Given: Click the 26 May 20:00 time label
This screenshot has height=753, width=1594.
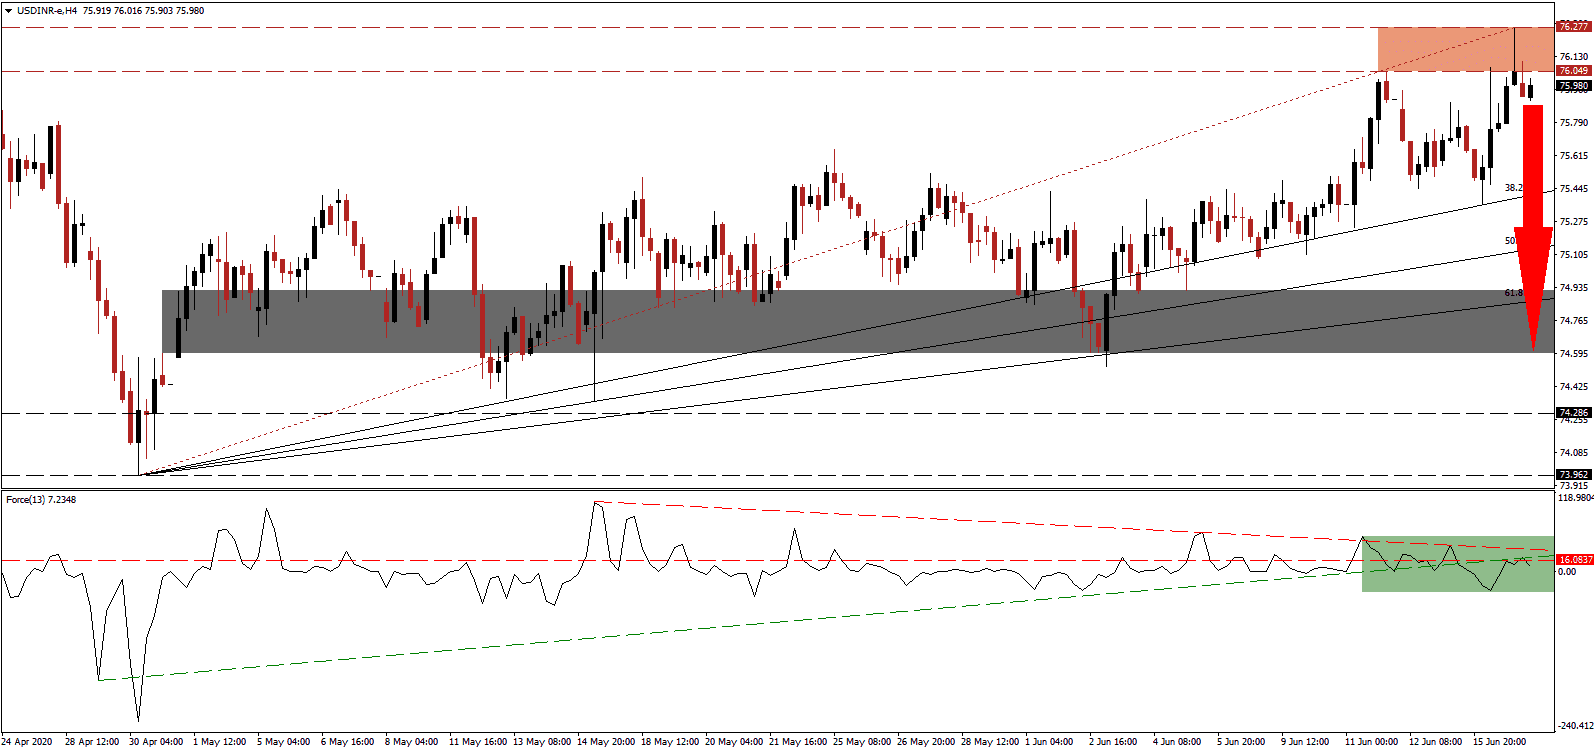Looking at the screenshot, I should [x=925, y=742].
